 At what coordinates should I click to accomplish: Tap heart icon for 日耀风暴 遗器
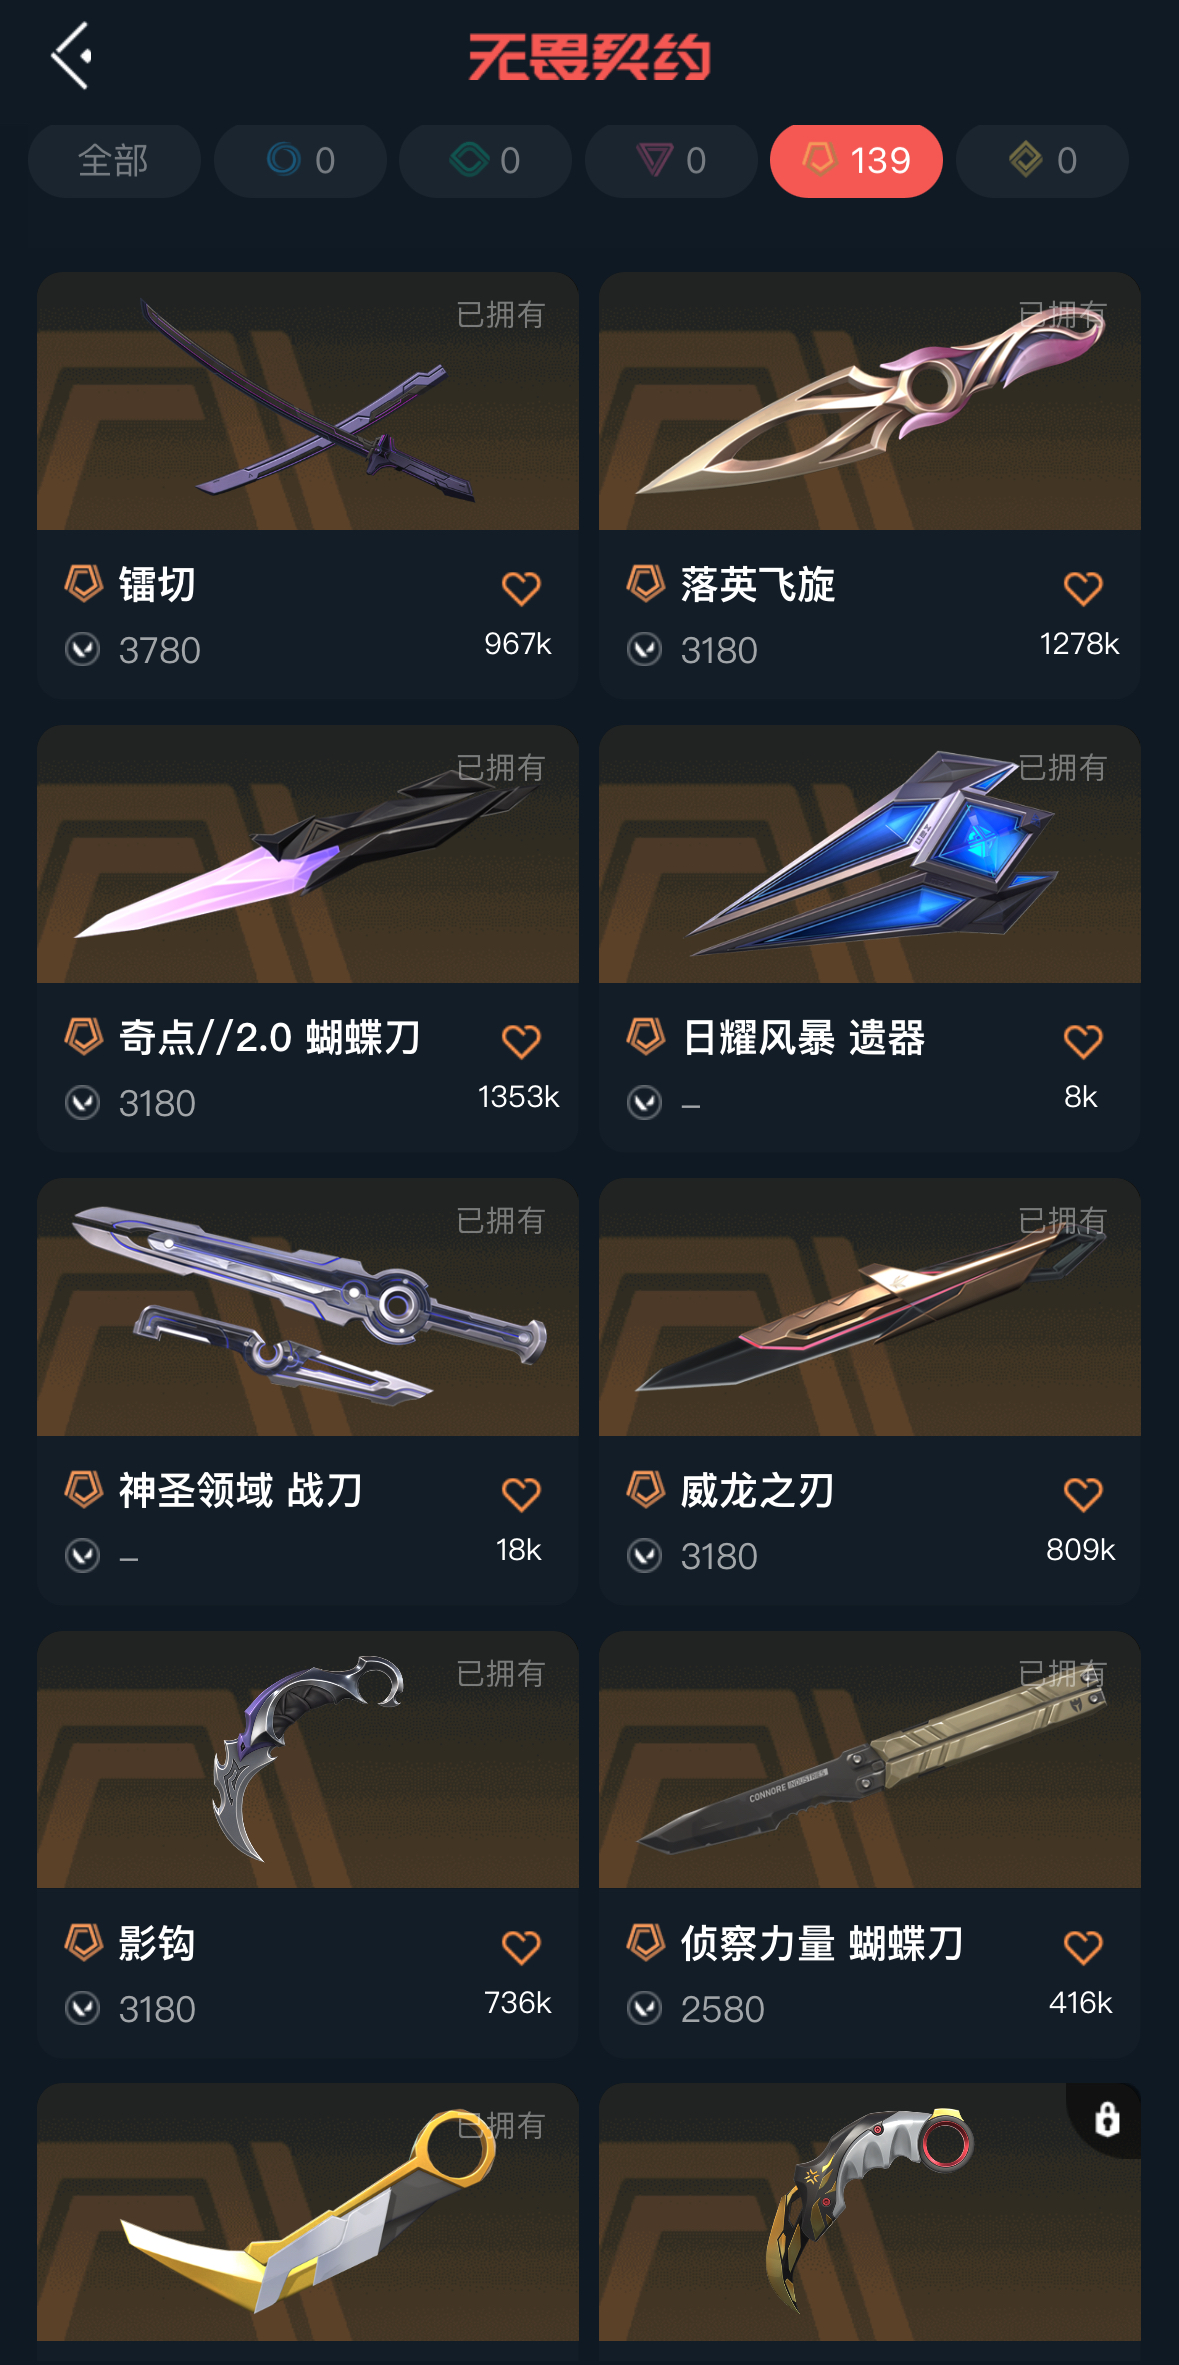[1083, 1041]
